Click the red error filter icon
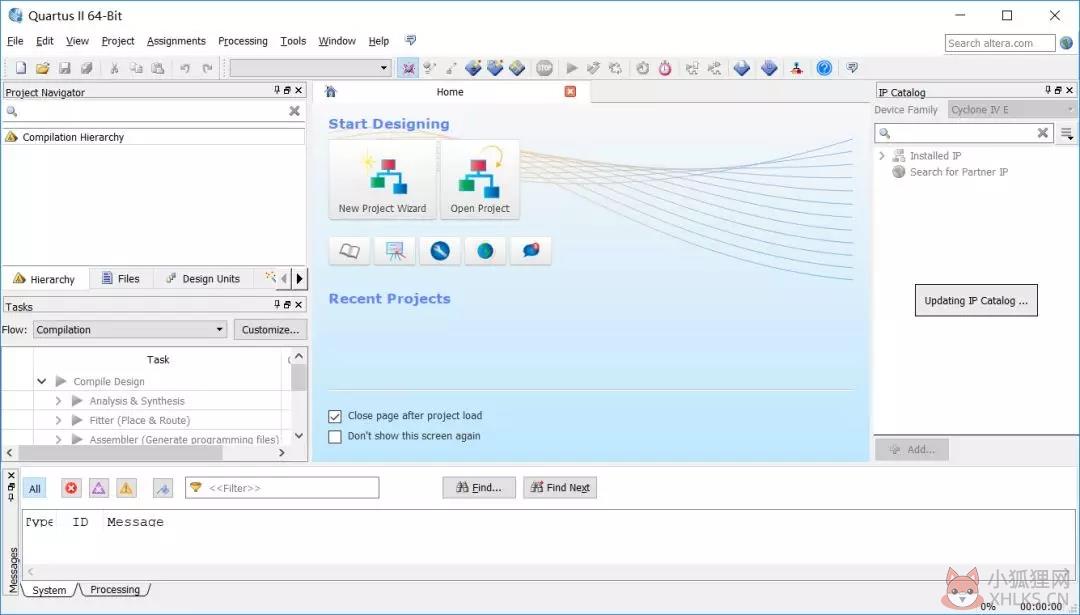 (x=71, y=488)
